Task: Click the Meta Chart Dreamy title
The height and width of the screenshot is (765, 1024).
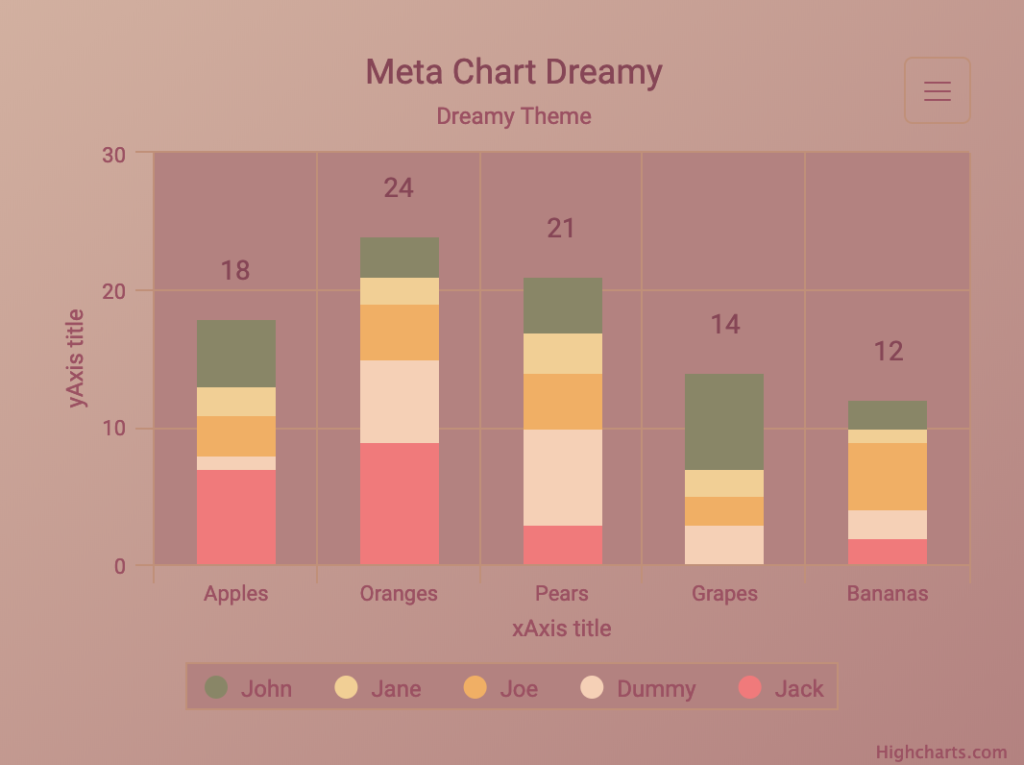Action: 513,72
